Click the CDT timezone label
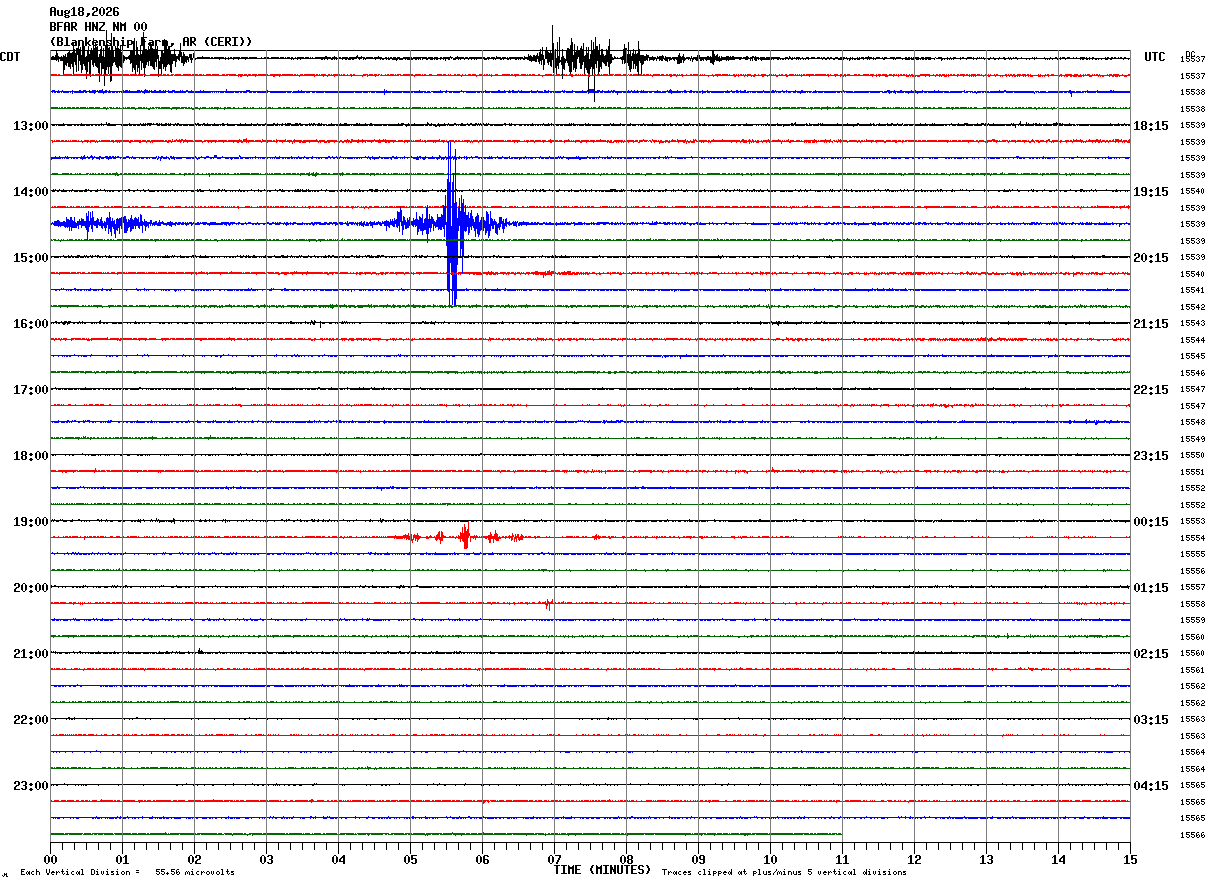 (10, 57)
